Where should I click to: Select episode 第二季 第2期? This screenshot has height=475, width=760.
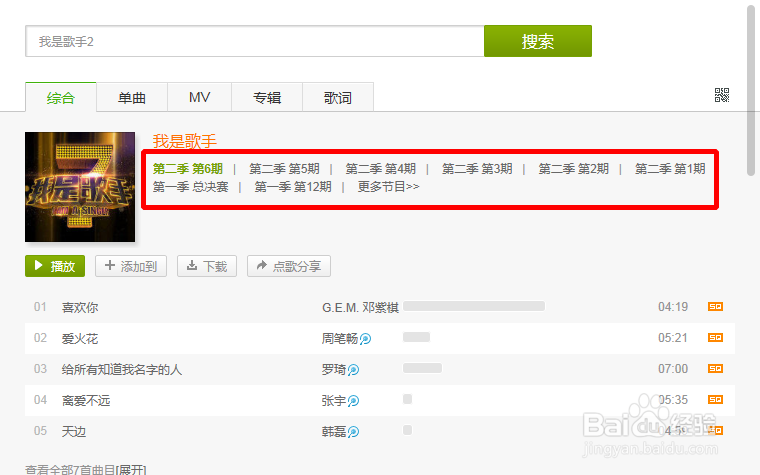tap(573, 169)
